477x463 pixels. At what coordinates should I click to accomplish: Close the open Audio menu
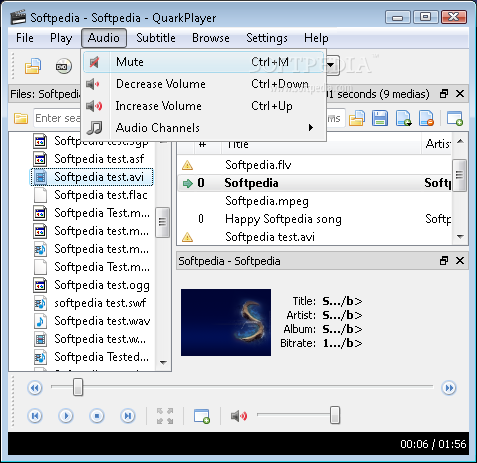click(104, 38)
